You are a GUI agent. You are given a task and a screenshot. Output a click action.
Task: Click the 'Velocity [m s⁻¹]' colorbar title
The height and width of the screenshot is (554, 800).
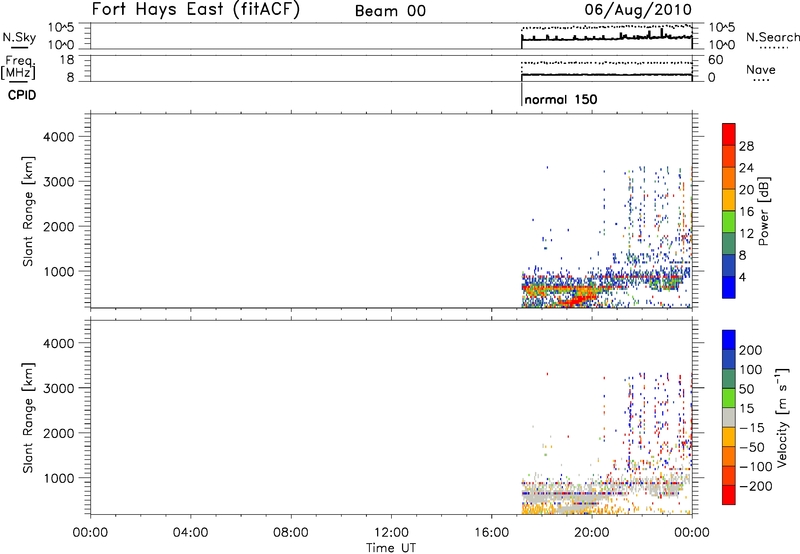(x=782, y=417)
